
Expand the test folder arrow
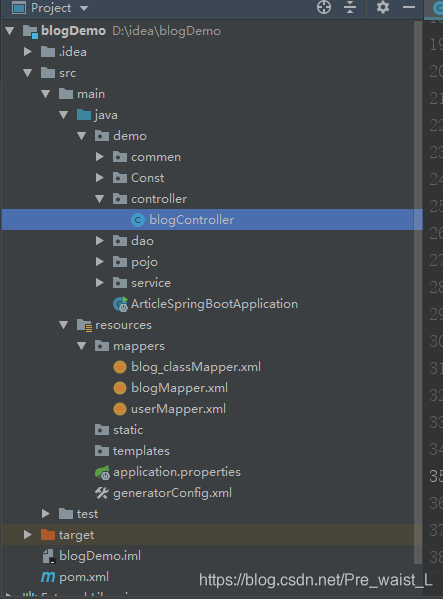[45, 514]
